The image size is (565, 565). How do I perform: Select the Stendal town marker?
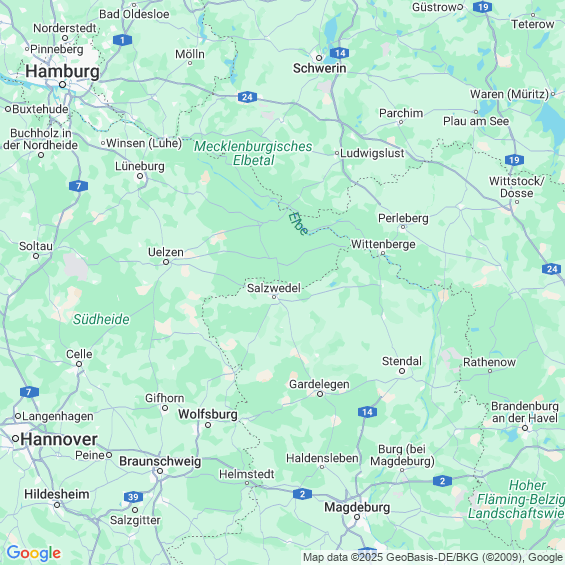tap(402, 371)
